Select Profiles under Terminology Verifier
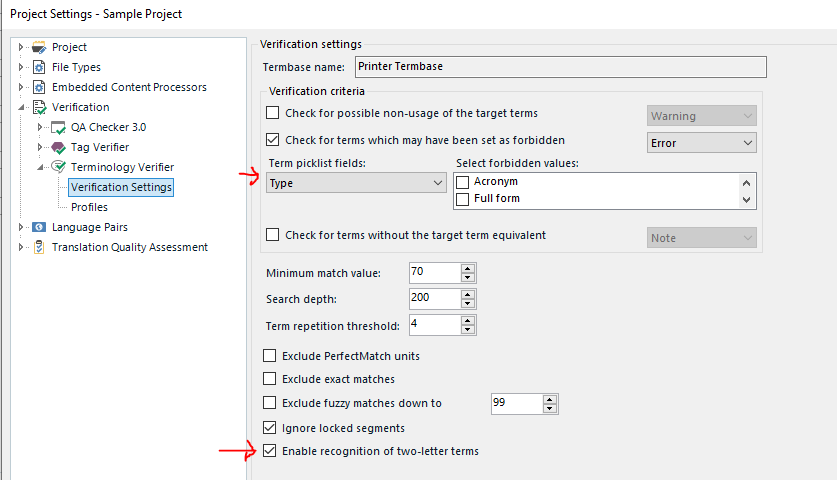Image resolution: width=837 pixels, height=480 pixels. point(89,207)
